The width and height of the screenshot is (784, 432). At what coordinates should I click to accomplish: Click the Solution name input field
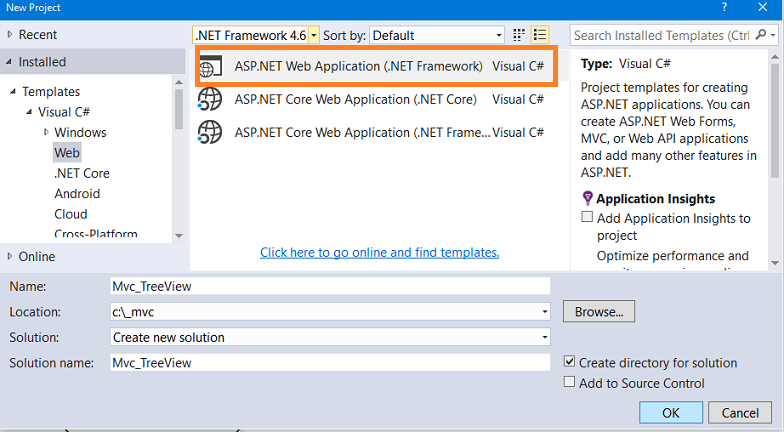[330, 362]
